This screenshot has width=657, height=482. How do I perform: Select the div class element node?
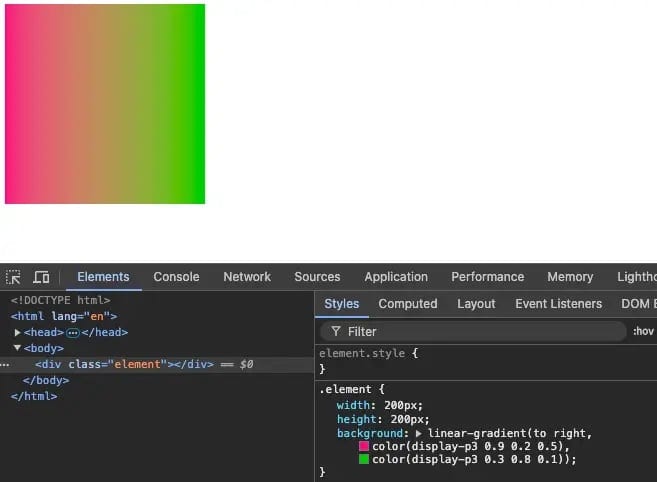(x=124, y=364)
